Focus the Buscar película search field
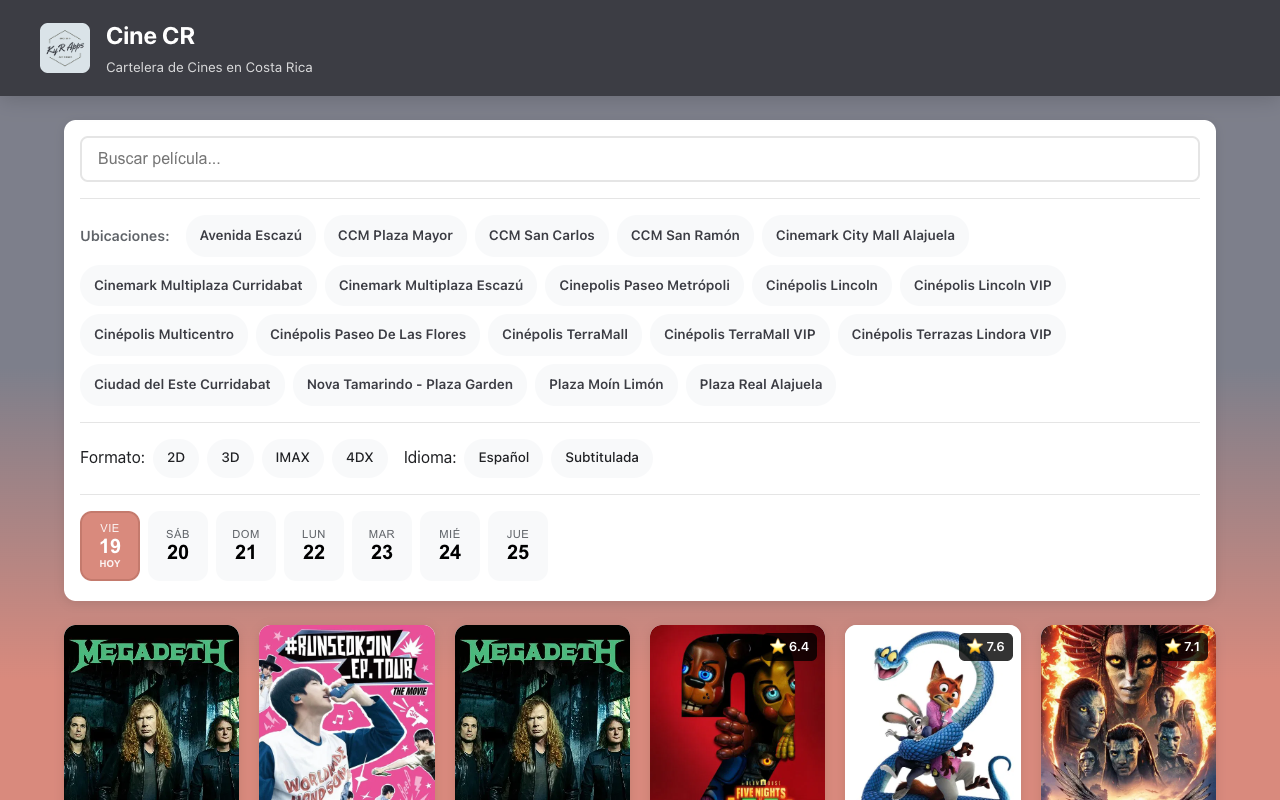The image size is (1280, 800). (x=640, y=159)
